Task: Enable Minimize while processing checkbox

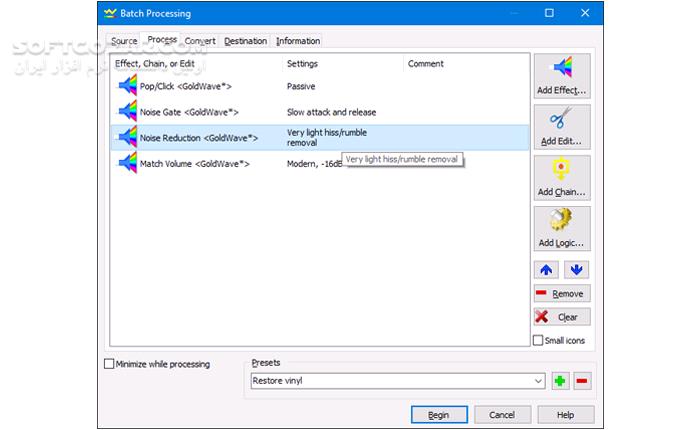Action: click(109, 364)
